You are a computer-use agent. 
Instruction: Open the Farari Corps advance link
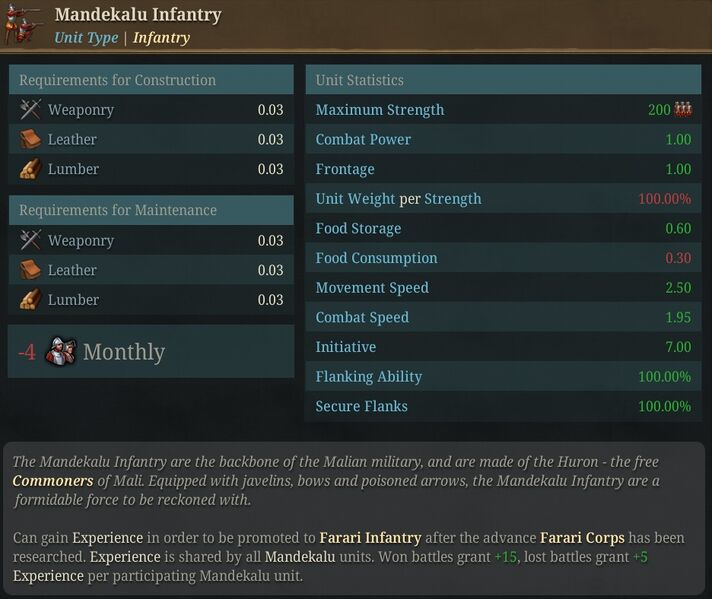click(582, 538)
